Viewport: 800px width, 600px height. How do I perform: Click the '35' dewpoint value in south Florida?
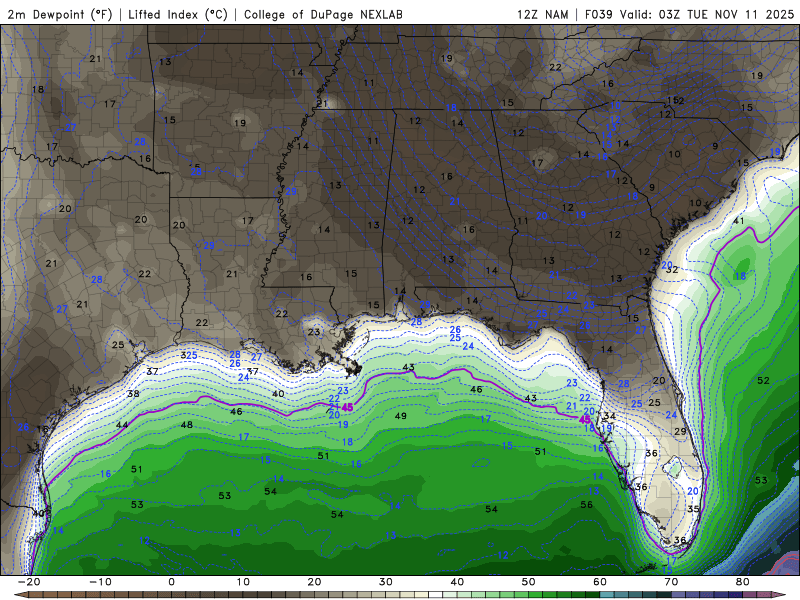693,509
